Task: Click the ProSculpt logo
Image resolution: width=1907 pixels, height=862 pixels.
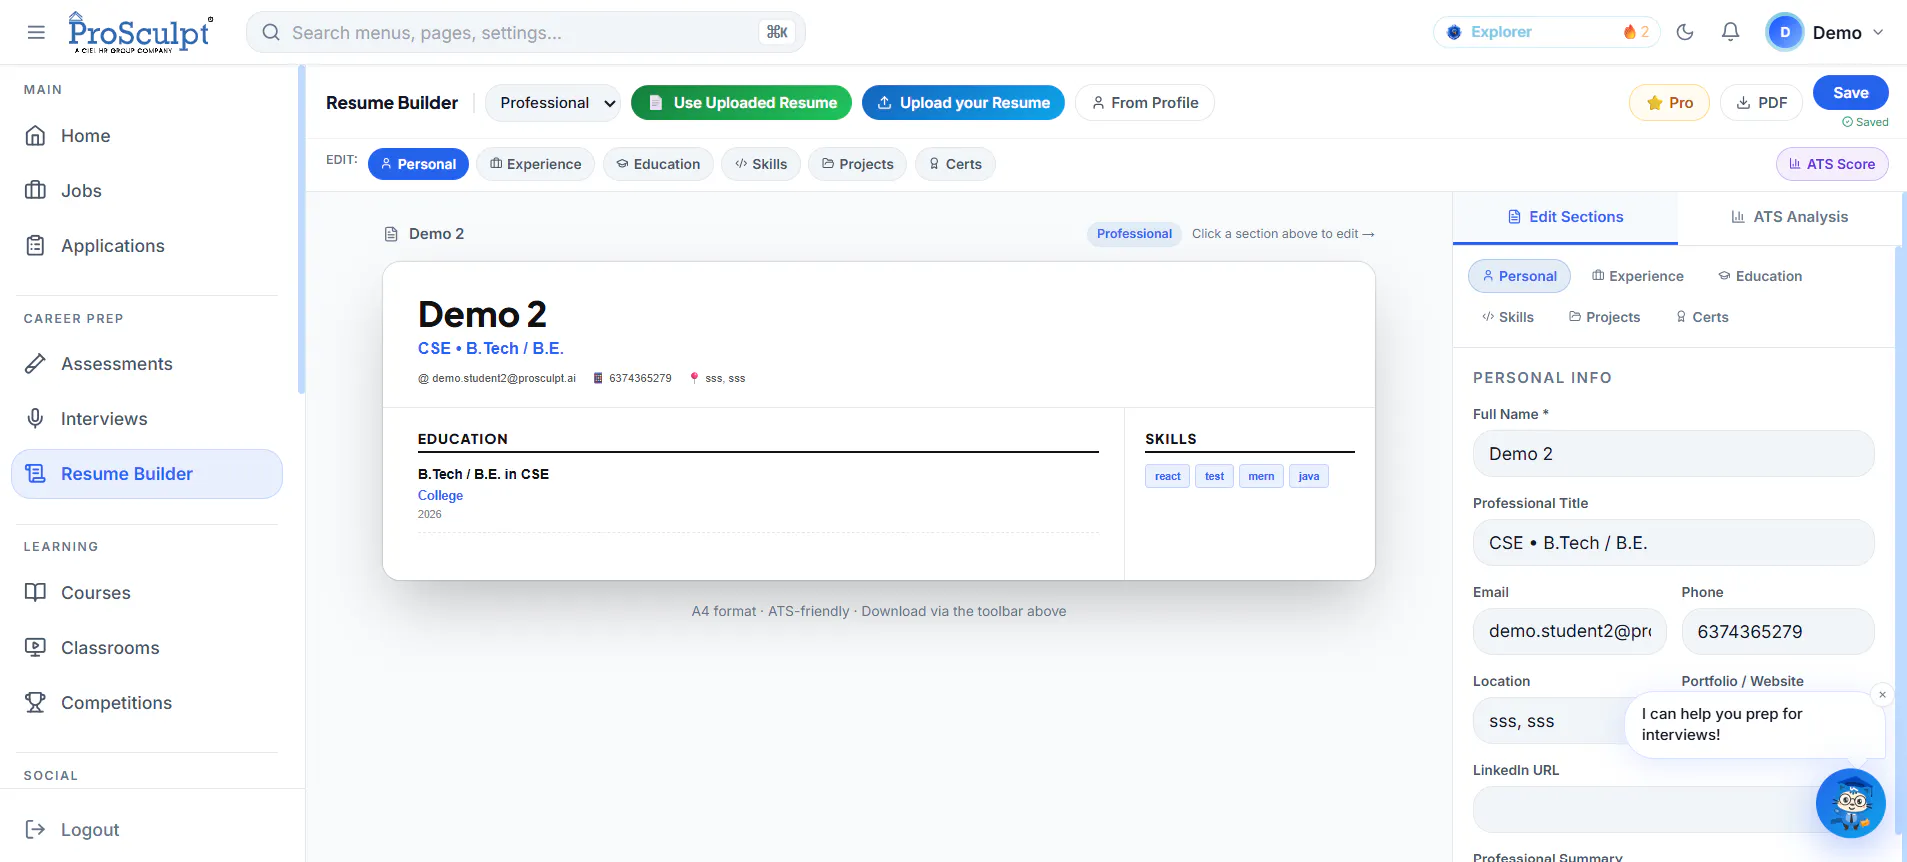Action: pyautogui.click(x=140, y=32)
